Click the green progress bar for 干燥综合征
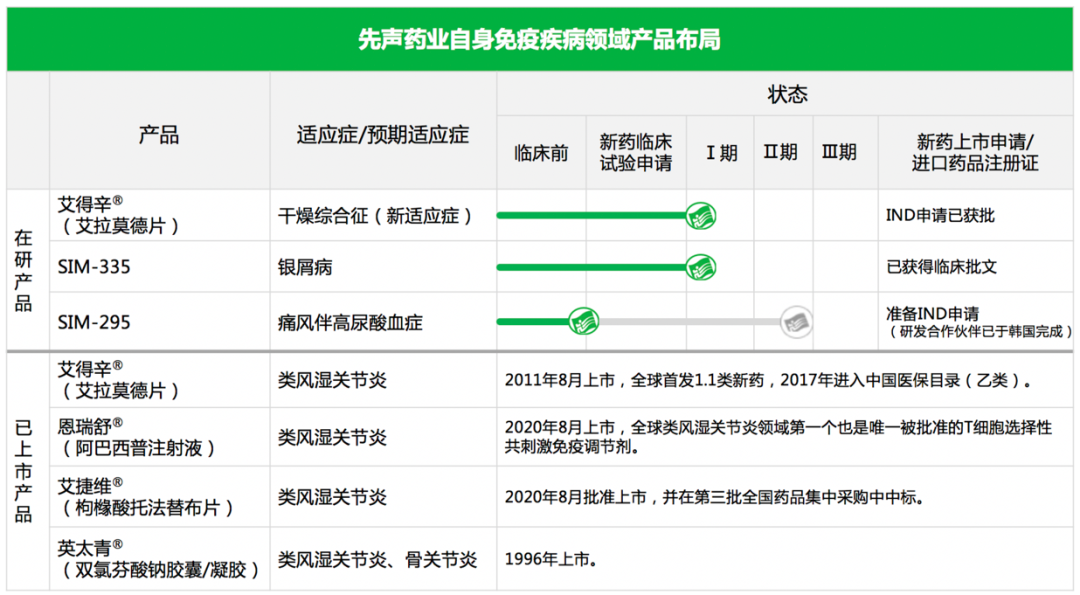1080x595 pixels. click(592, 216)
